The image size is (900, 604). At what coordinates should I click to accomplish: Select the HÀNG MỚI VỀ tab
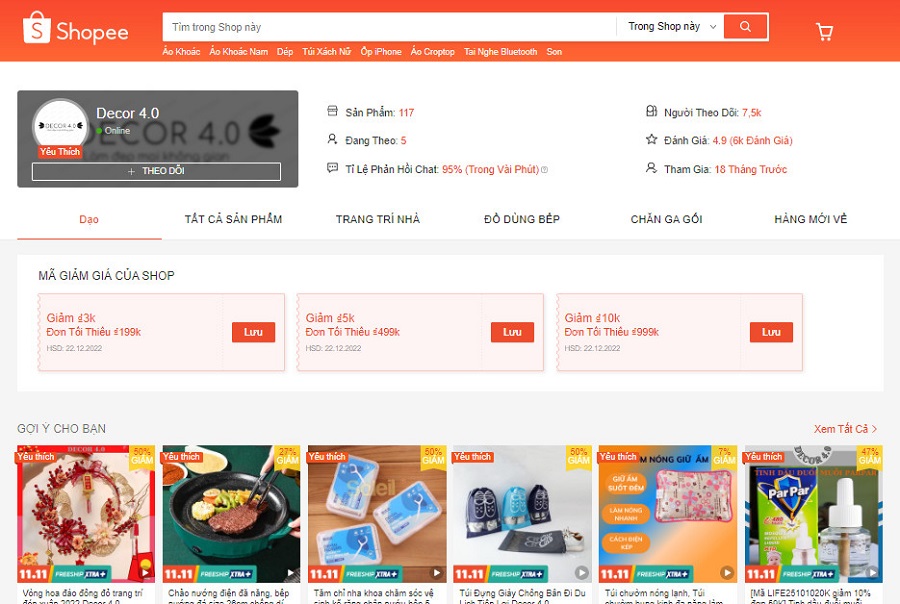(810, 219)
